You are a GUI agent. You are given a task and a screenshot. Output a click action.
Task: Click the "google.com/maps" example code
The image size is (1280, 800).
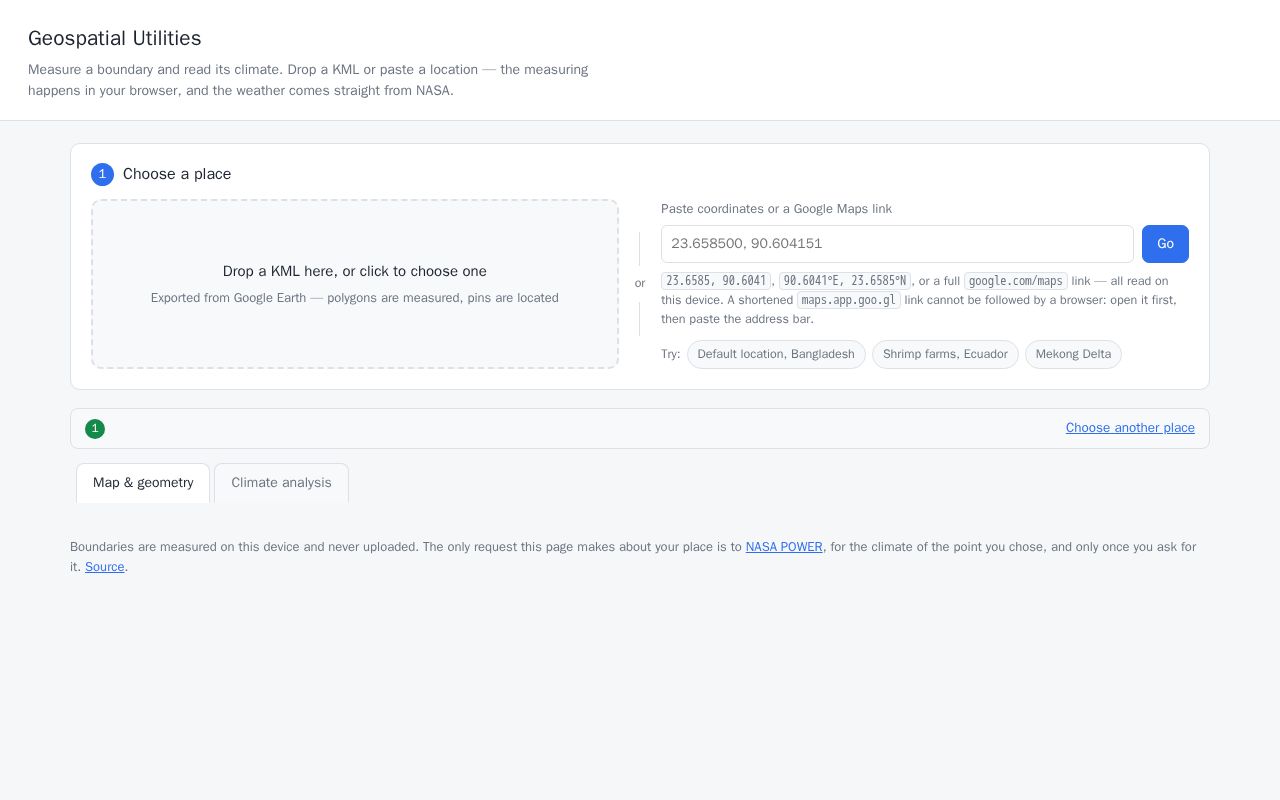[1016, 281]
